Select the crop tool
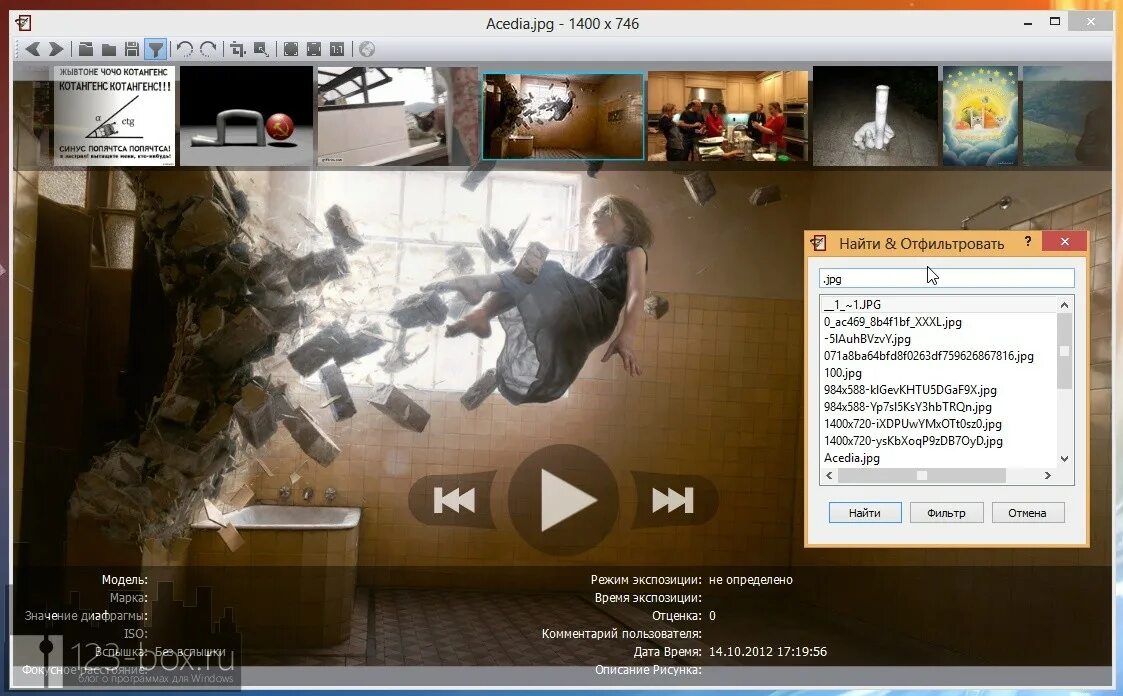Image resolution: width=1123 pixels, height=696 pixels. [x=238, y=49]
